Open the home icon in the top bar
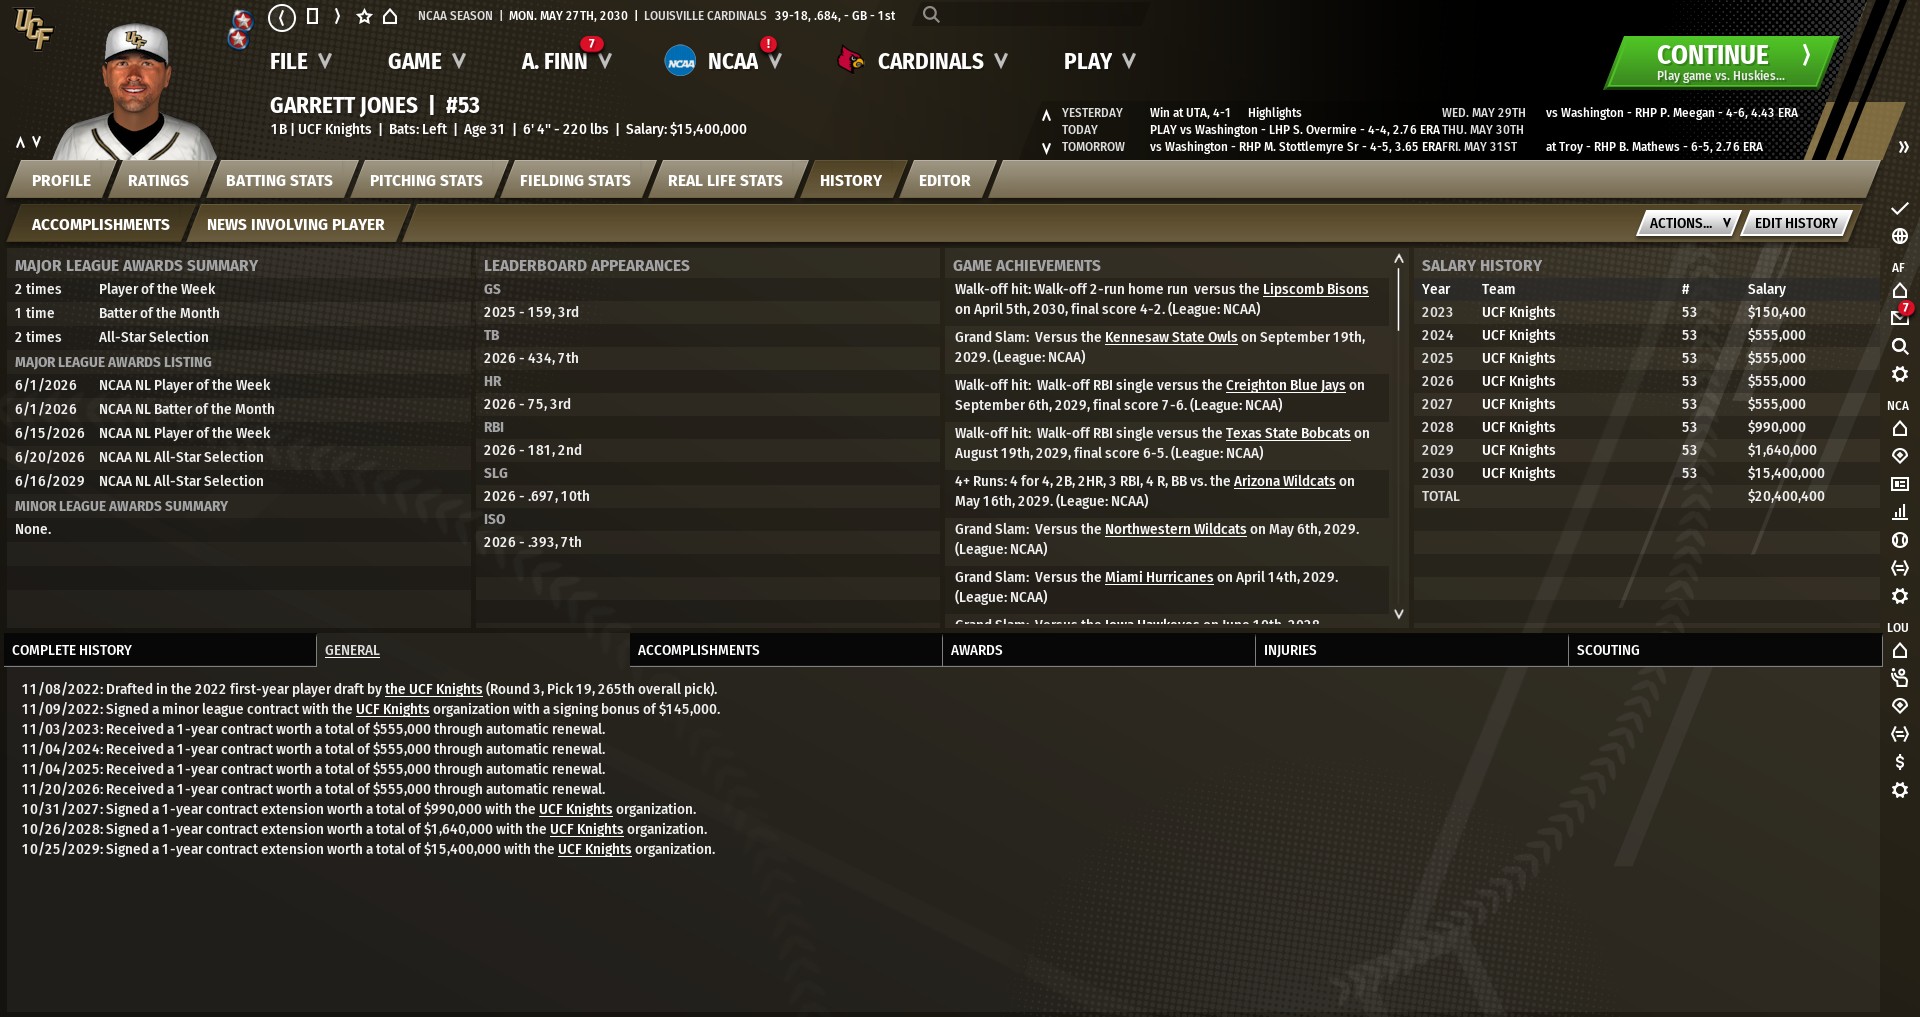Viewport: 1920px width, 1017px height. (x=390, y=16)
